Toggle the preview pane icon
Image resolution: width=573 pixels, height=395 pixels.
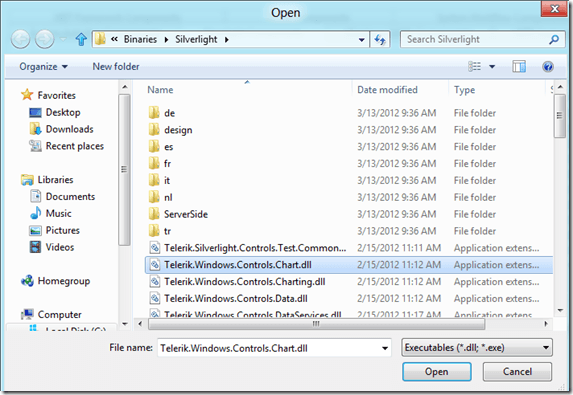(x=519, y=67)
